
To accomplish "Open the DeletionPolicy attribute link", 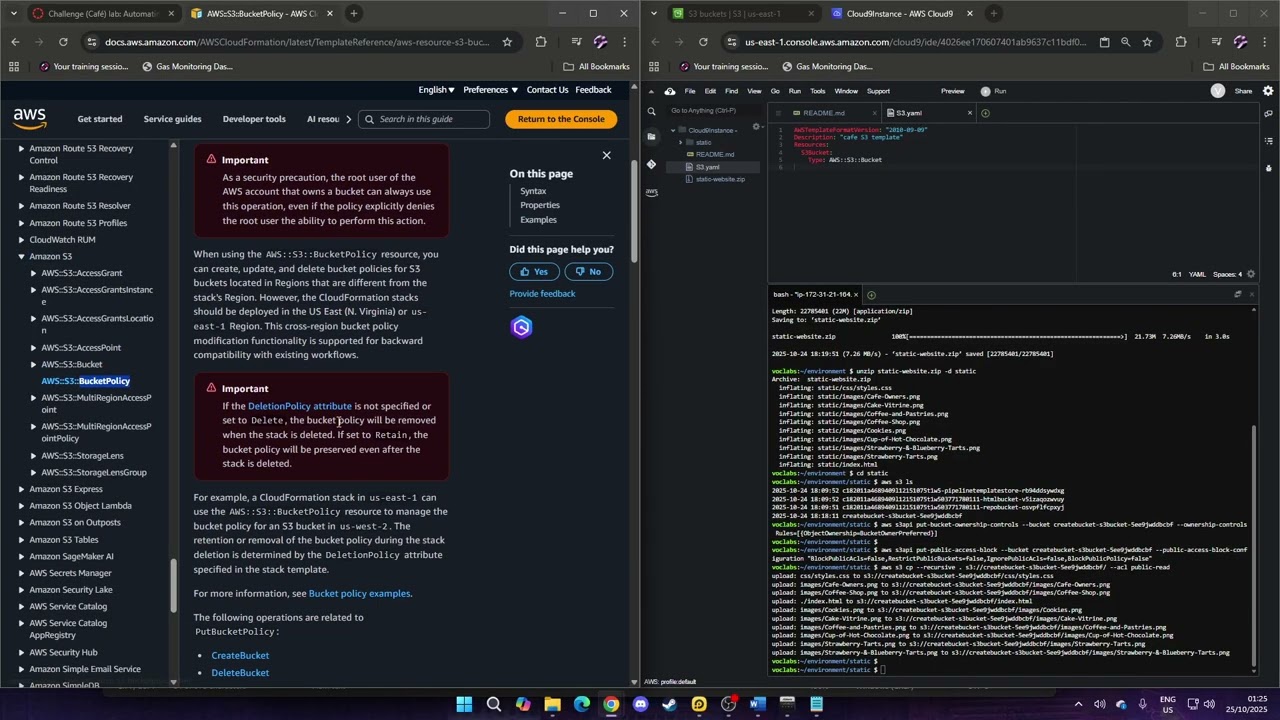I will pos(300,406).
